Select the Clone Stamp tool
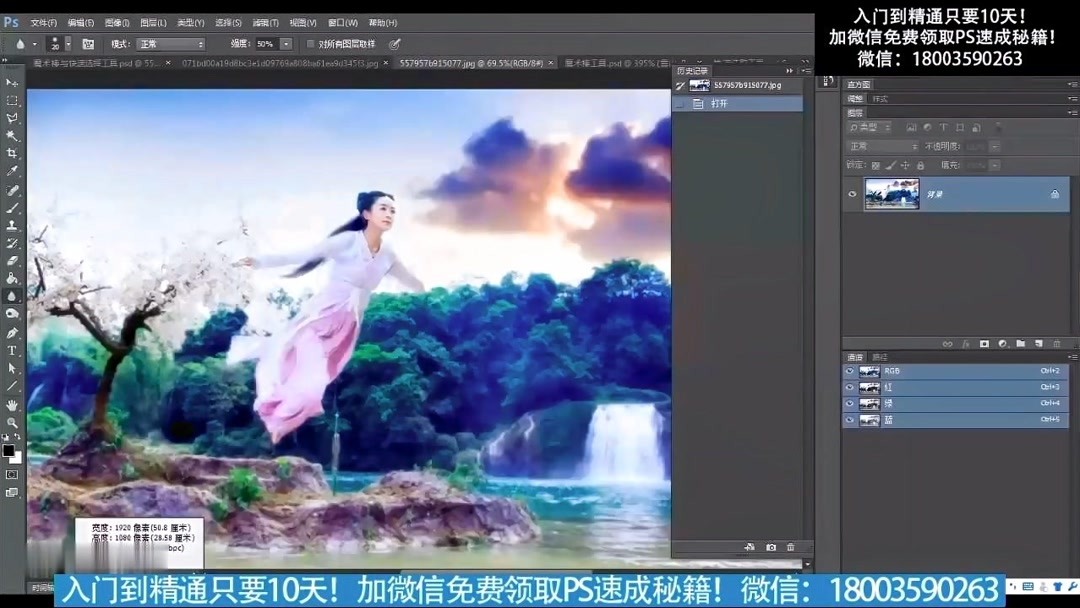1080x608 pixels. tap(13, 223)
